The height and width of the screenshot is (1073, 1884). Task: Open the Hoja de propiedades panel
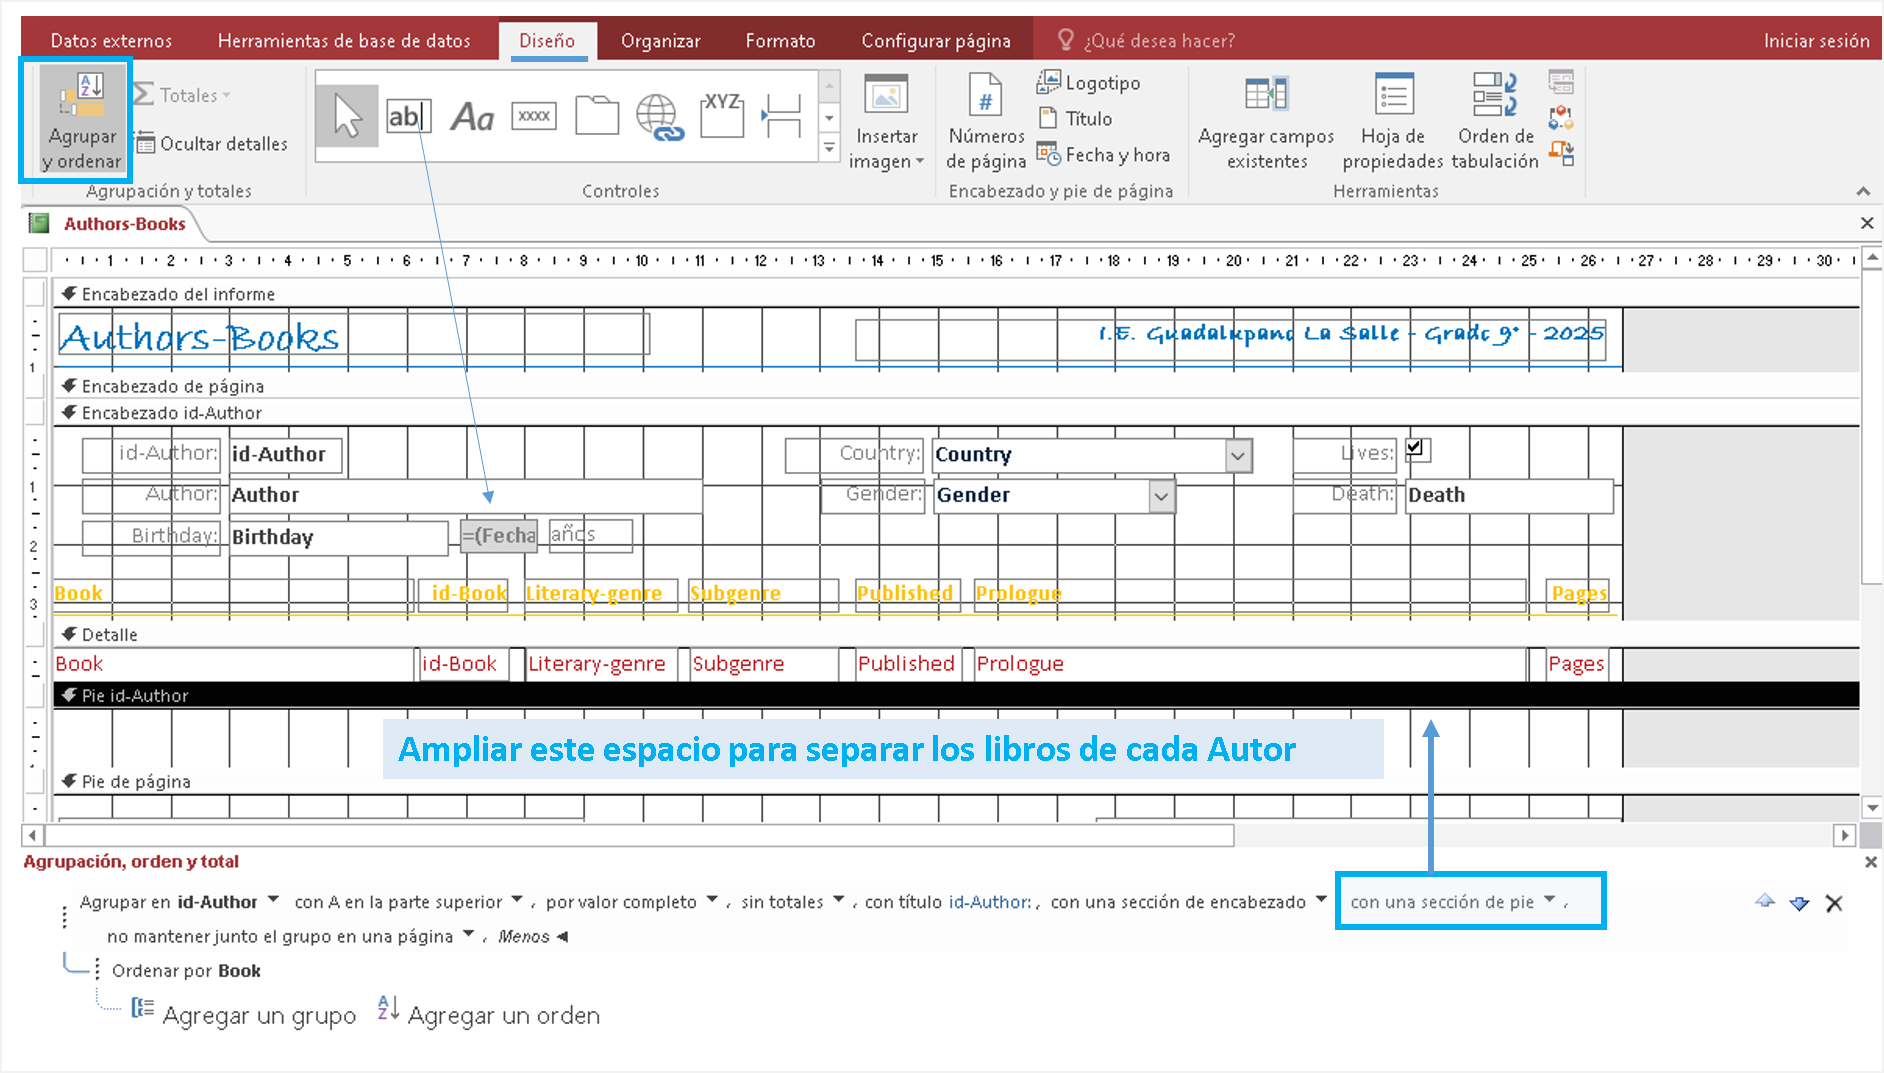(x=1392, y=120)
